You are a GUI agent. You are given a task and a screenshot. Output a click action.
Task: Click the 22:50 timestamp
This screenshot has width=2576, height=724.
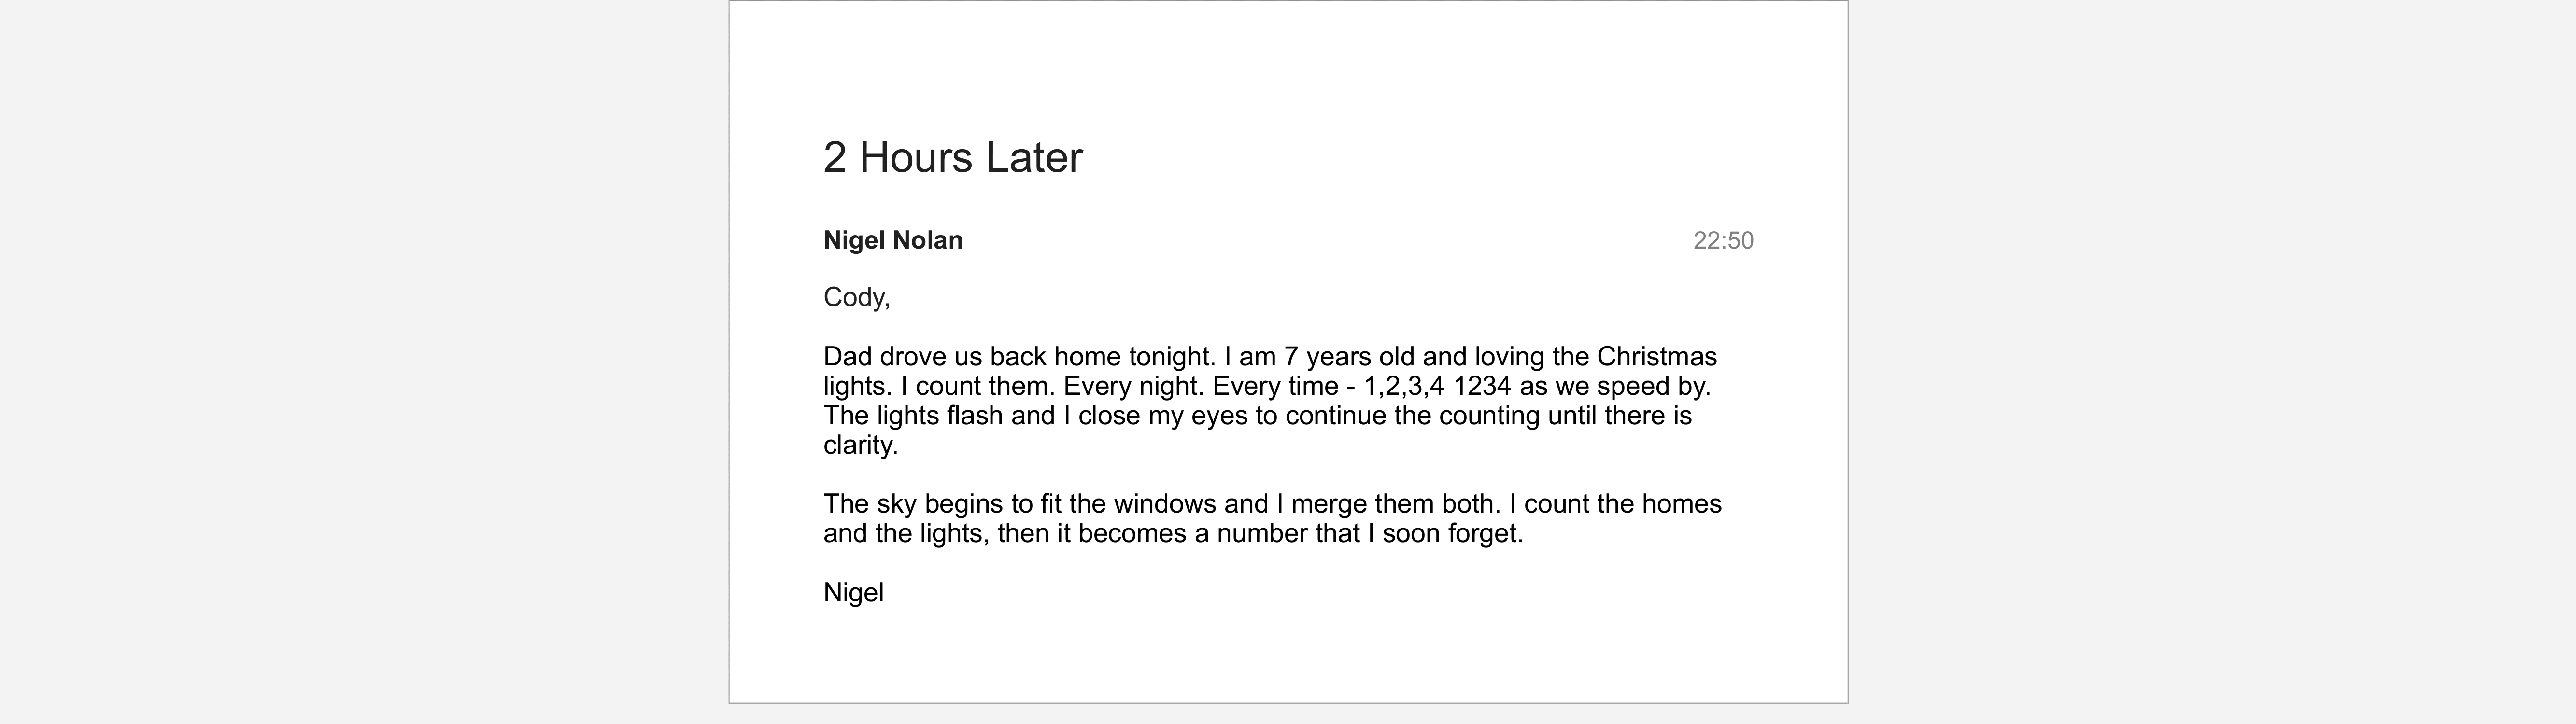coord(1722,241)
